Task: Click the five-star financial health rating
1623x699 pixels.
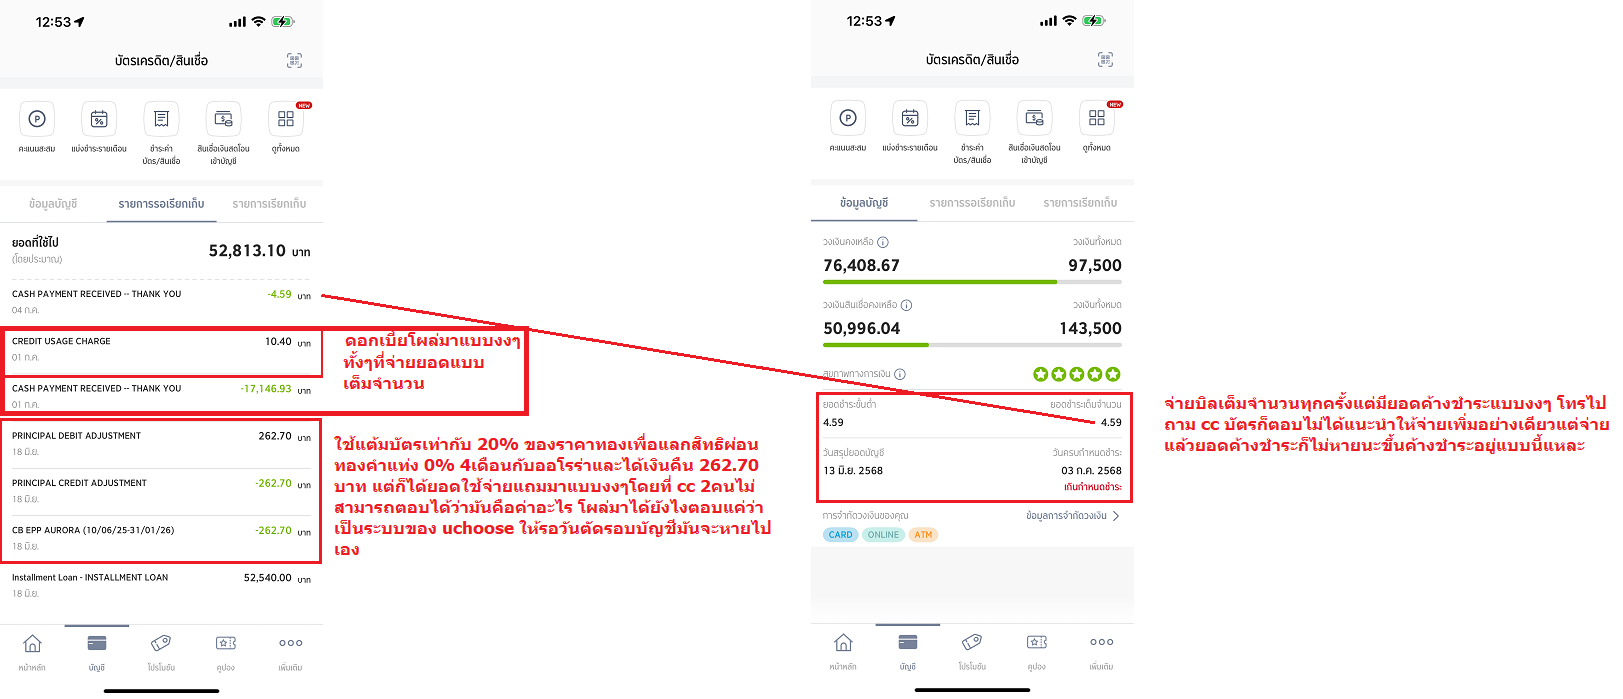Action: [x=1077, y=374]
